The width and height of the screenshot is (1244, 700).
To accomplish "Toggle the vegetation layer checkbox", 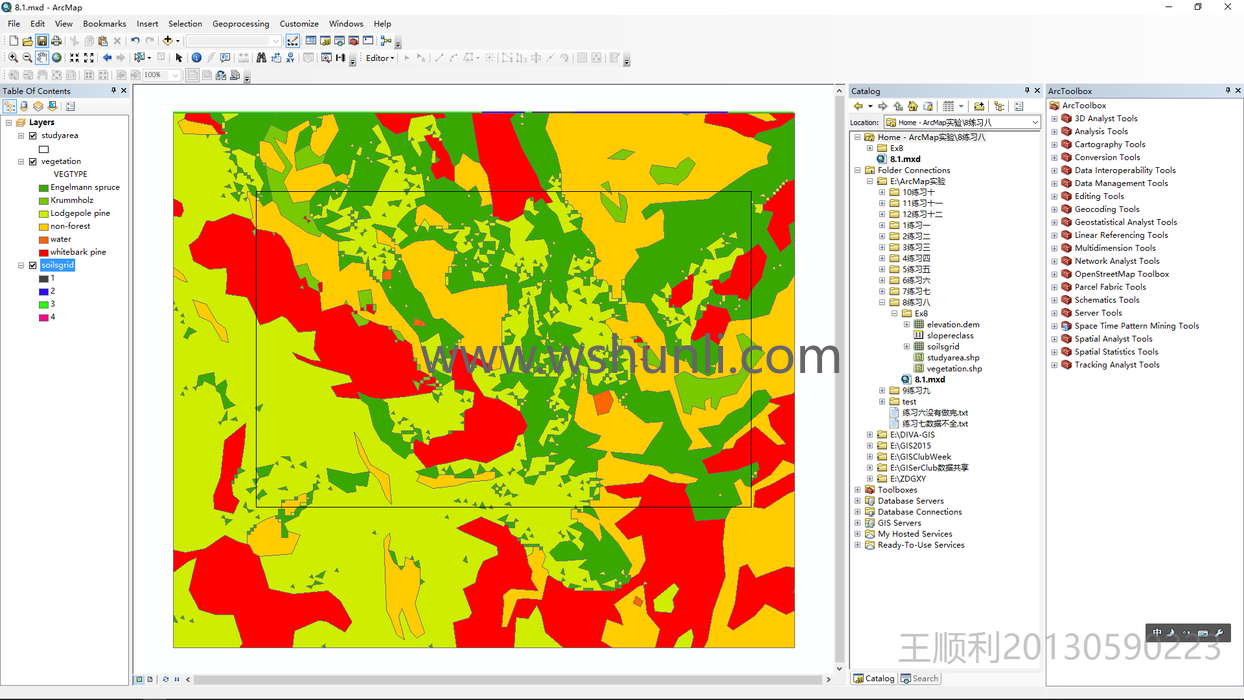I will (33, 162).
